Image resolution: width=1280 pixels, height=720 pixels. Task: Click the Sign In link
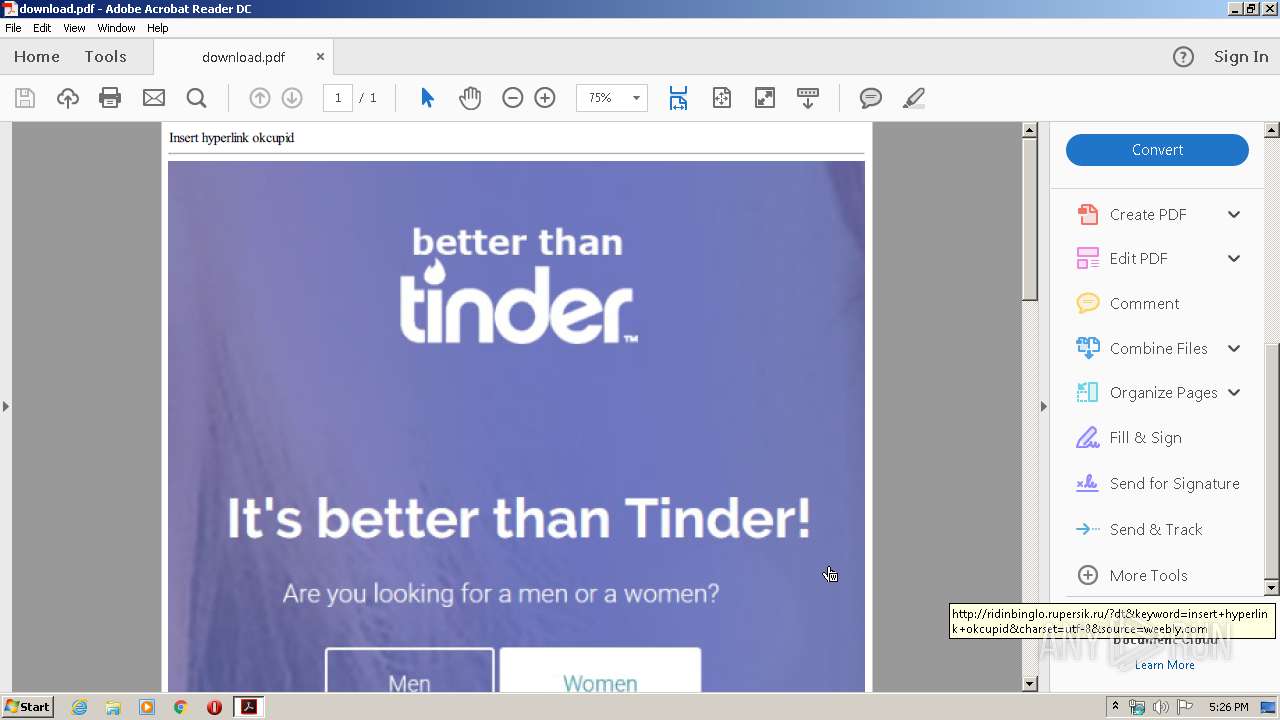coord(1241,57)
